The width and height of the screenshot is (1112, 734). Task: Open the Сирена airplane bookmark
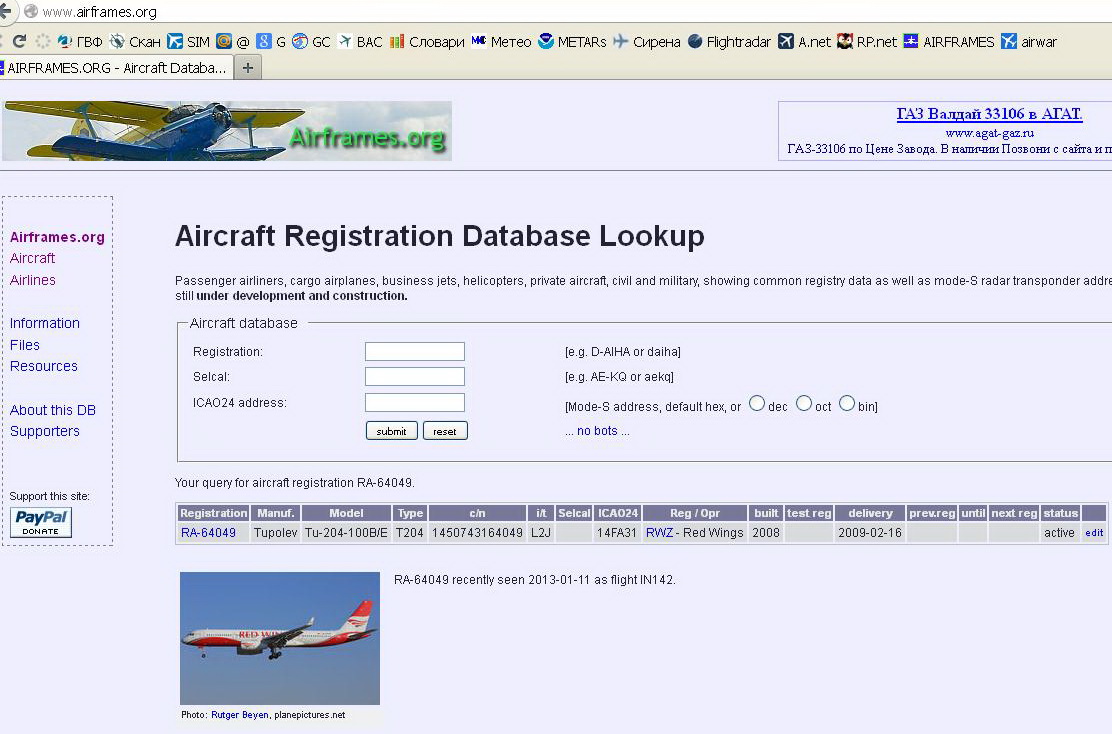pos(647,42)
